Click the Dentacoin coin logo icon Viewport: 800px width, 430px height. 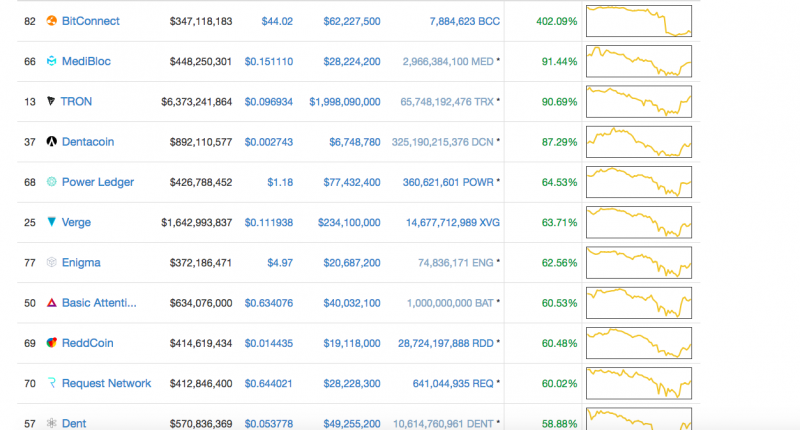pos(52,141)
